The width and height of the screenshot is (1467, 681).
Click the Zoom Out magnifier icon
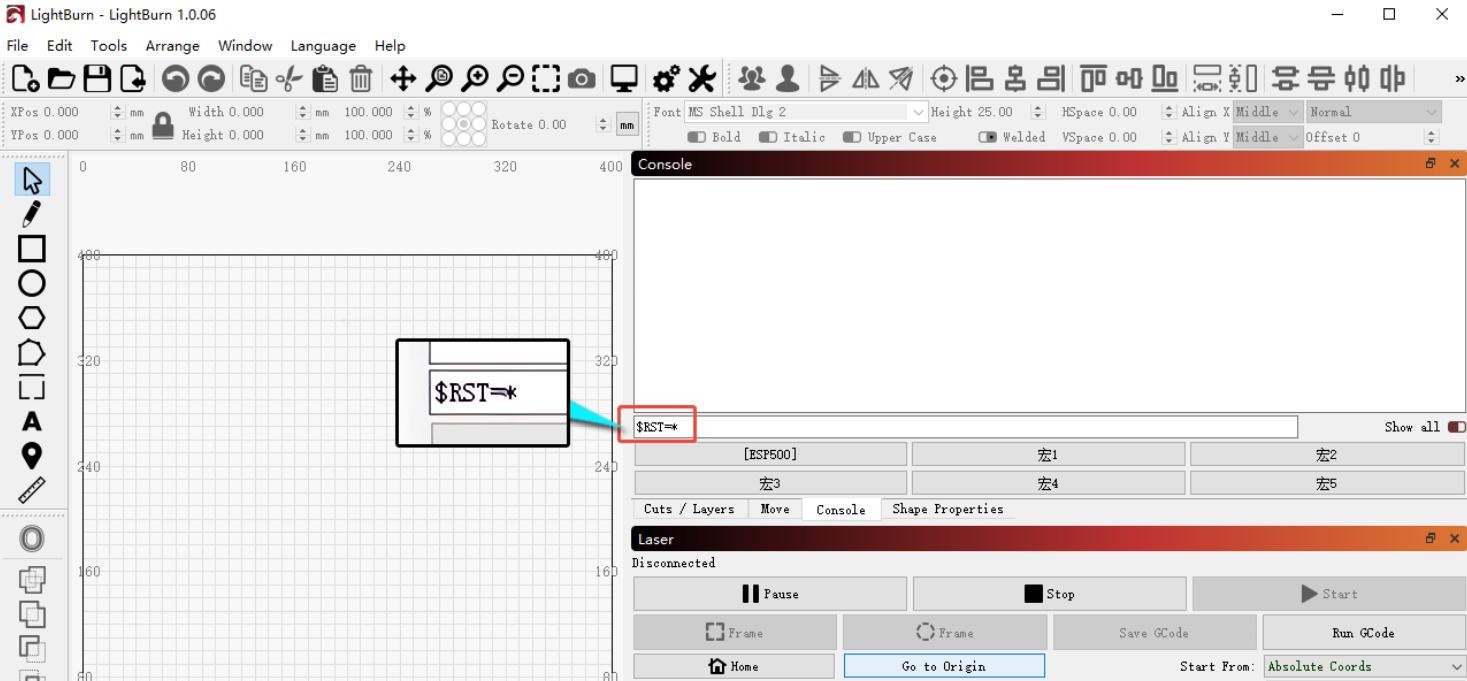pos(510,78)
